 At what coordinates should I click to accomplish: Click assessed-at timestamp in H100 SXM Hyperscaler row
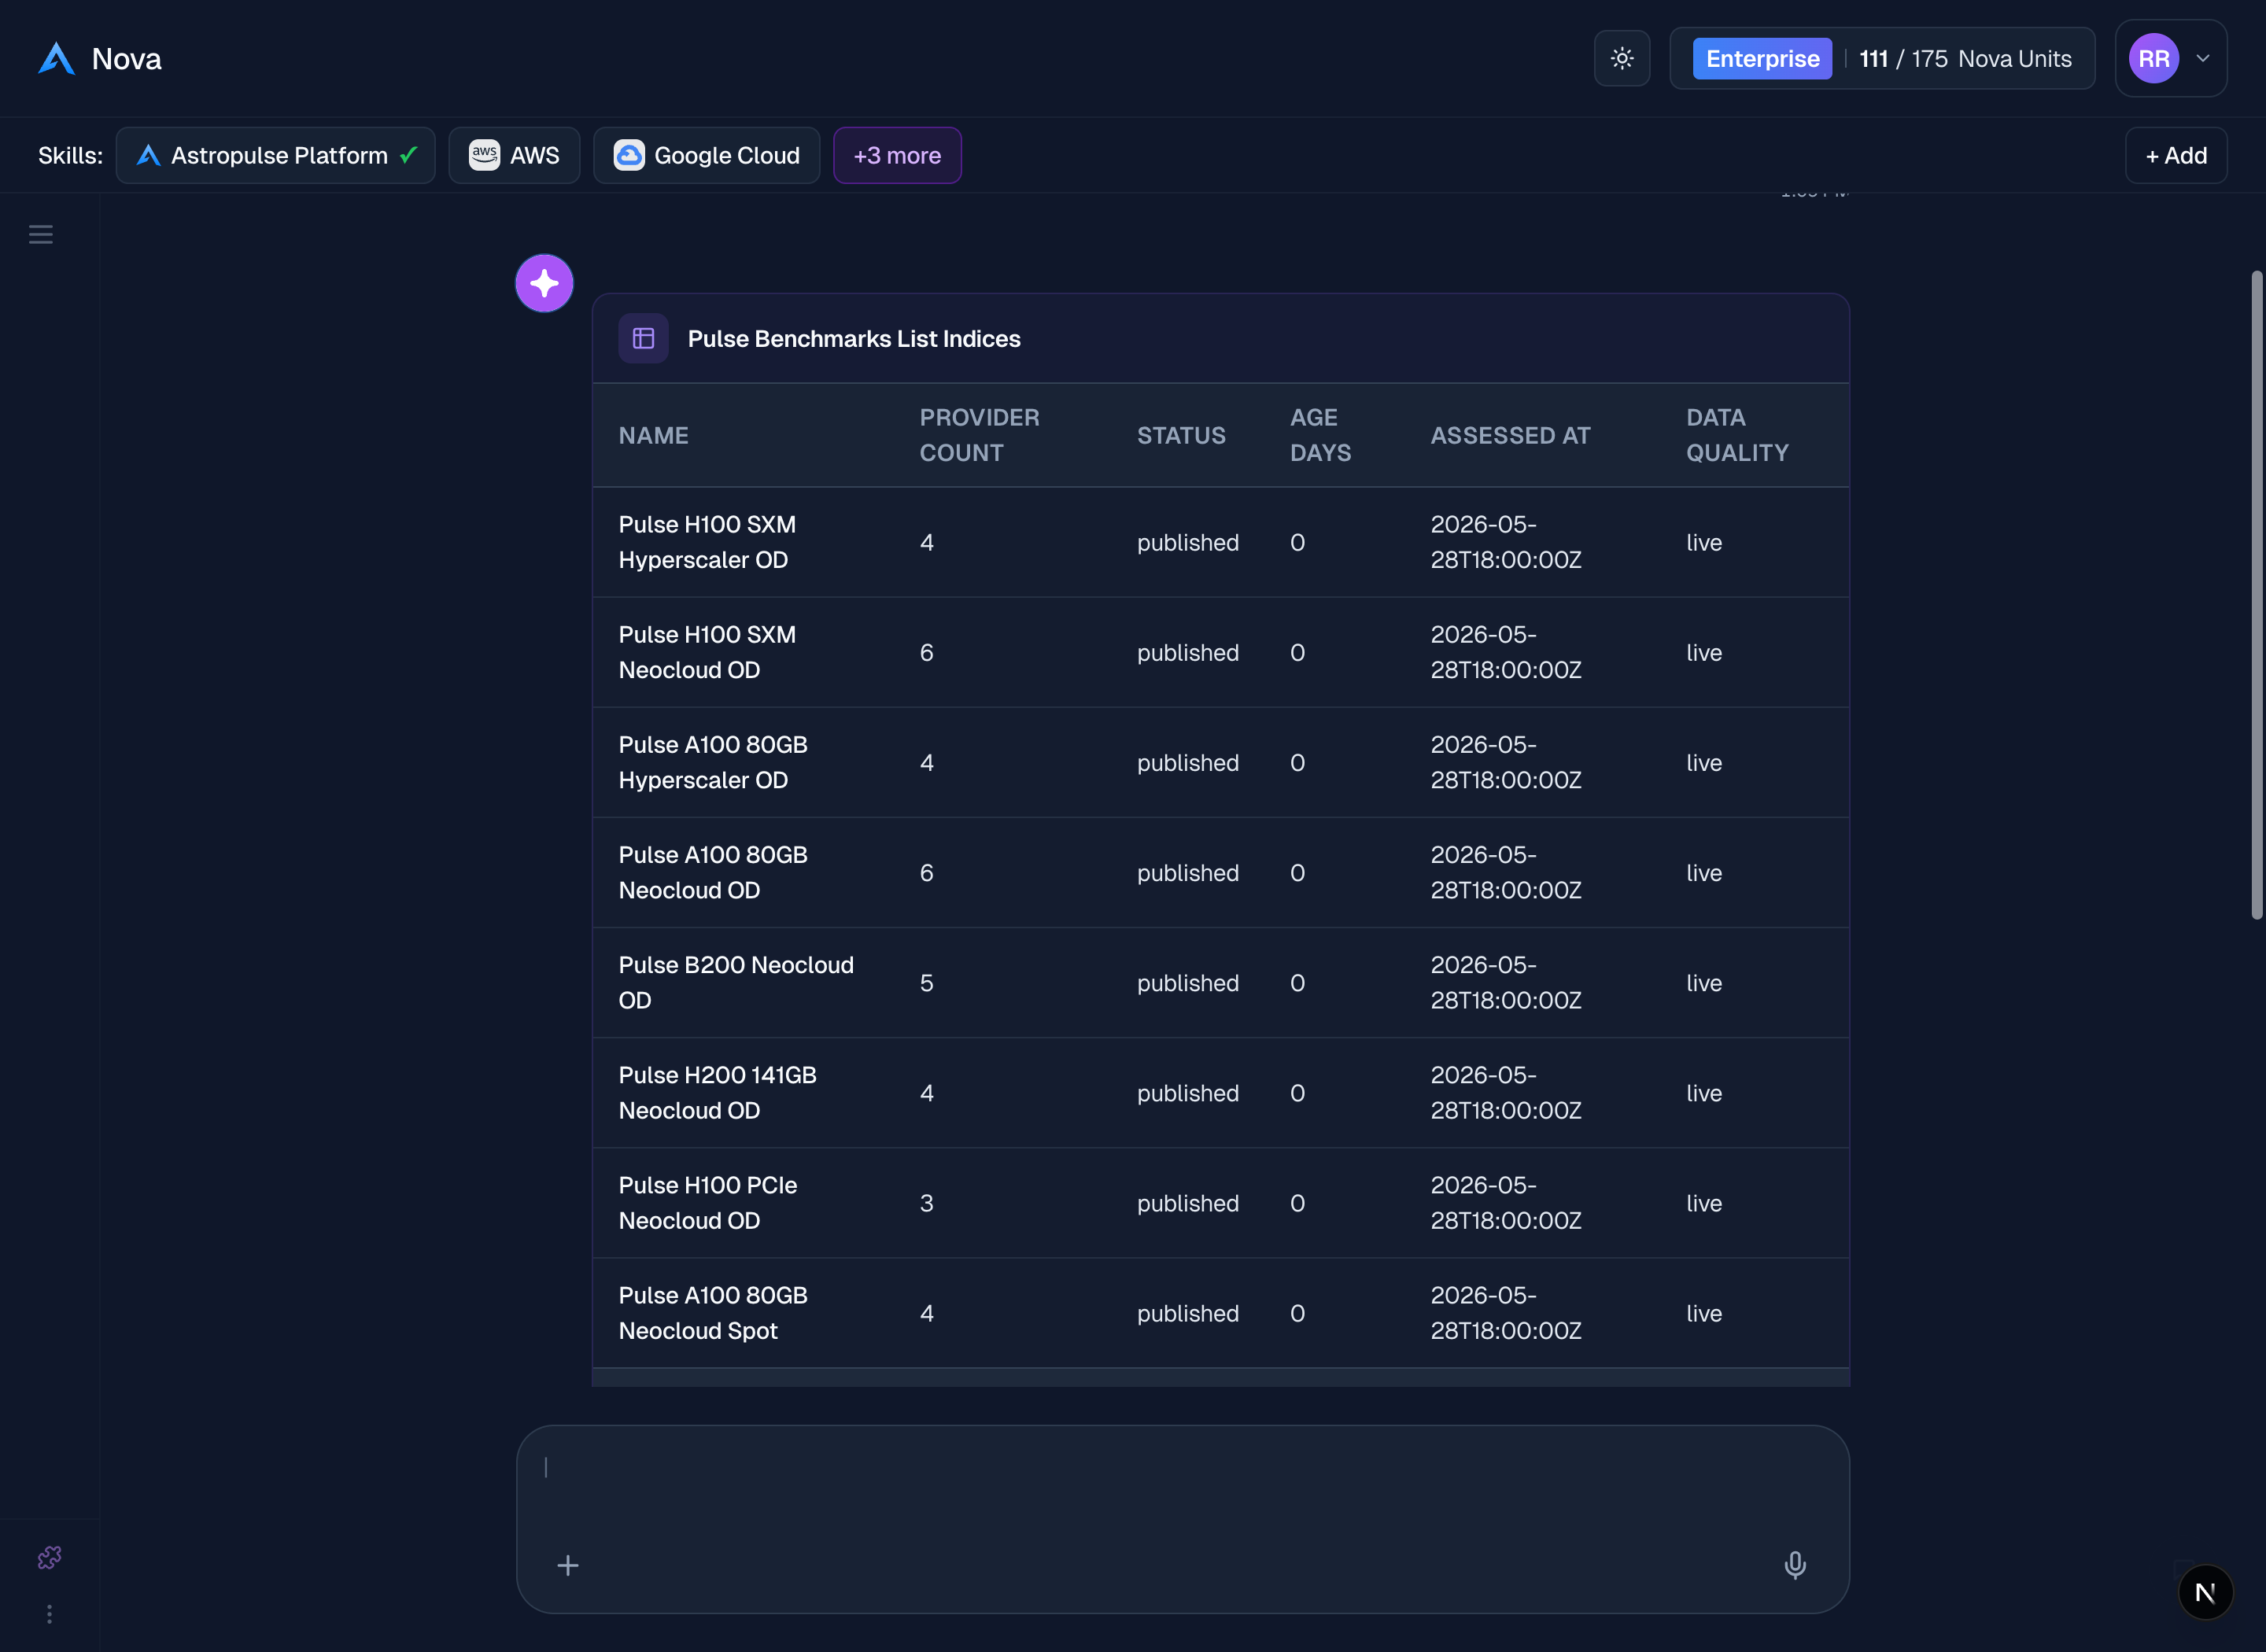pos(1506,542)
